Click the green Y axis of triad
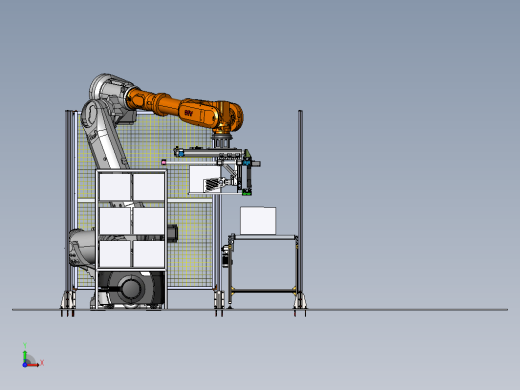 [x=25, y=357]
